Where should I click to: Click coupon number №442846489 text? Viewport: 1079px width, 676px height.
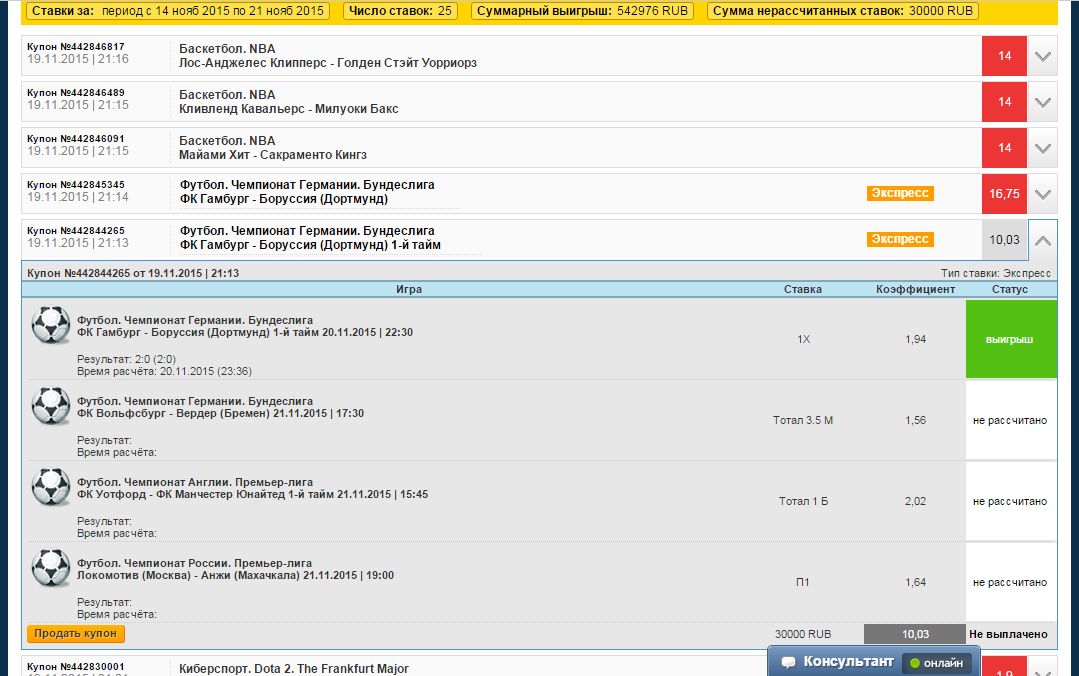click(x=76, y=93)
